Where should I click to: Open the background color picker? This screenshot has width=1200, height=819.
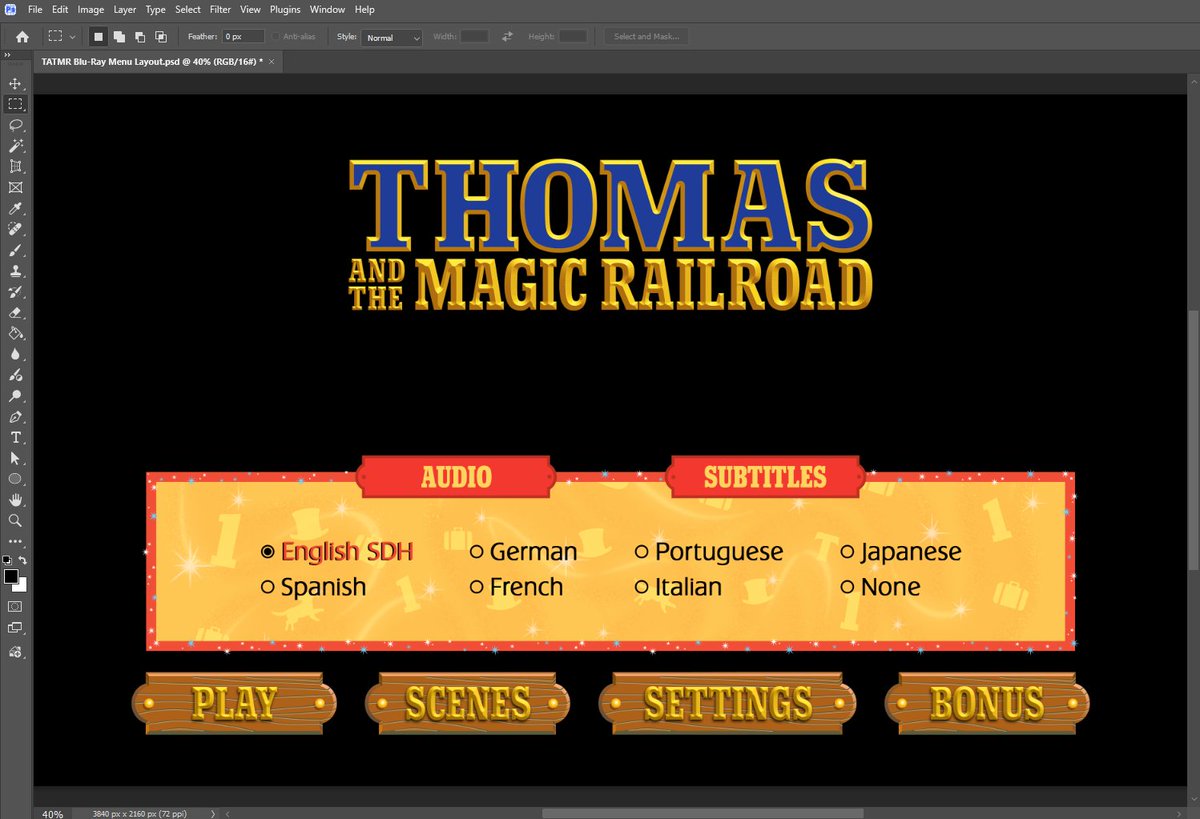point(22,586)
